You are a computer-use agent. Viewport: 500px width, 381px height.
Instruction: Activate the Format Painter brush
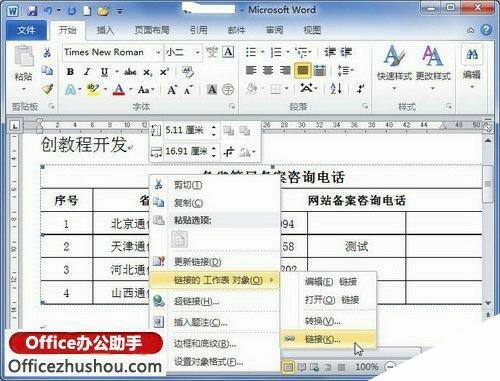coord(47,89)
